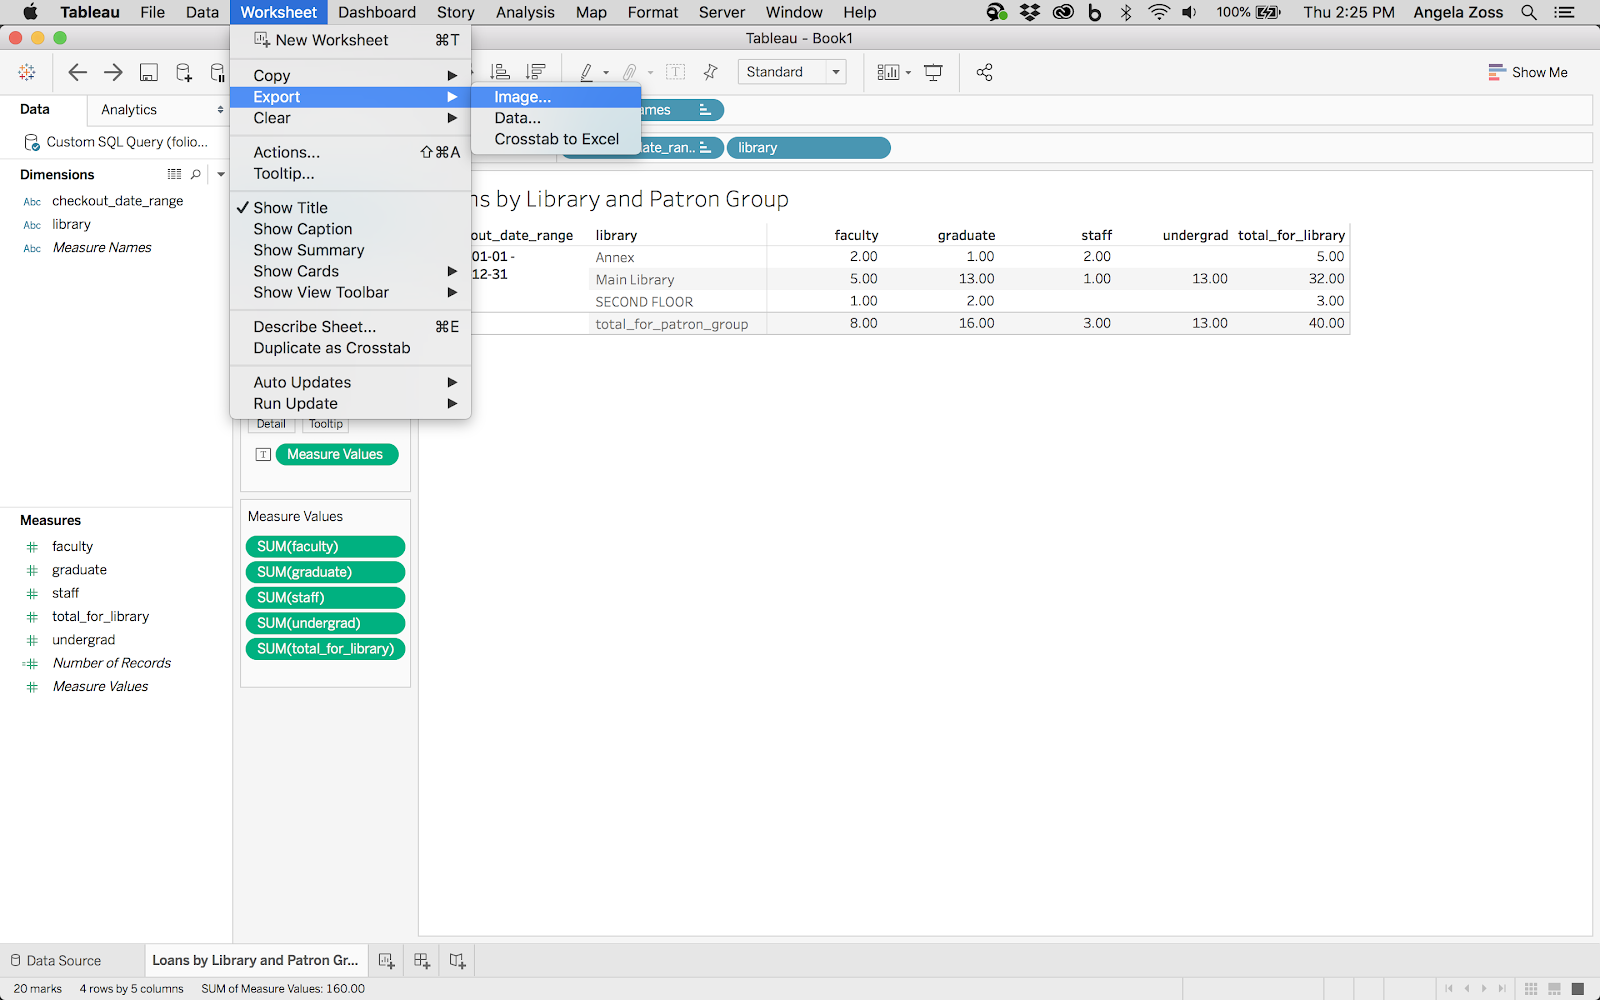Click the Show Me chart icon
The image size is (1600, 1000).
coord(1496,72)
